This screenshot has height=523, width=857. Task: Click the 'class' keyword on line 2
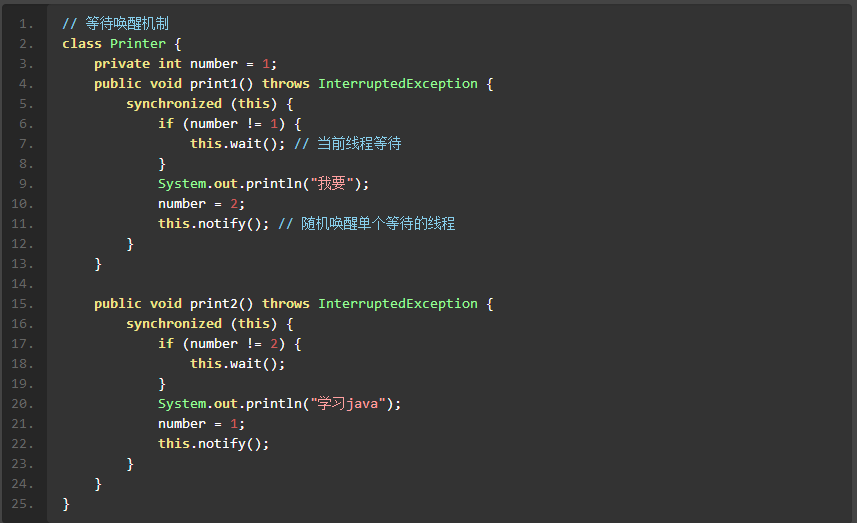pyautogui.click(x=82, y=44)
